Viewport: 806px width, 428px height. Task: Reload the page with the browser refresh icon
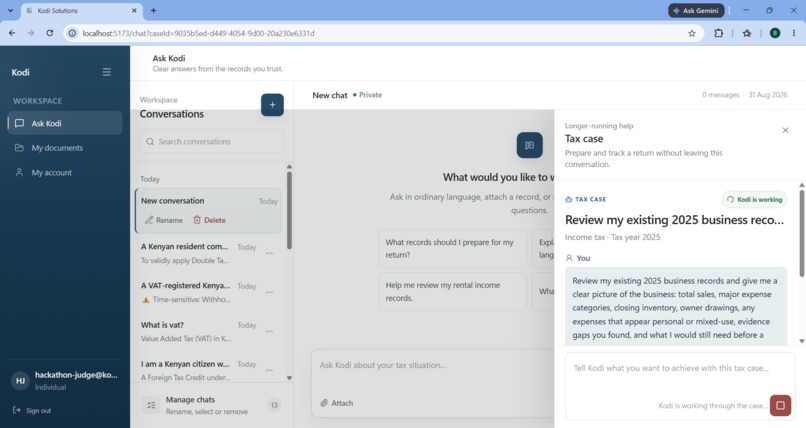click(x=49, y=33)
